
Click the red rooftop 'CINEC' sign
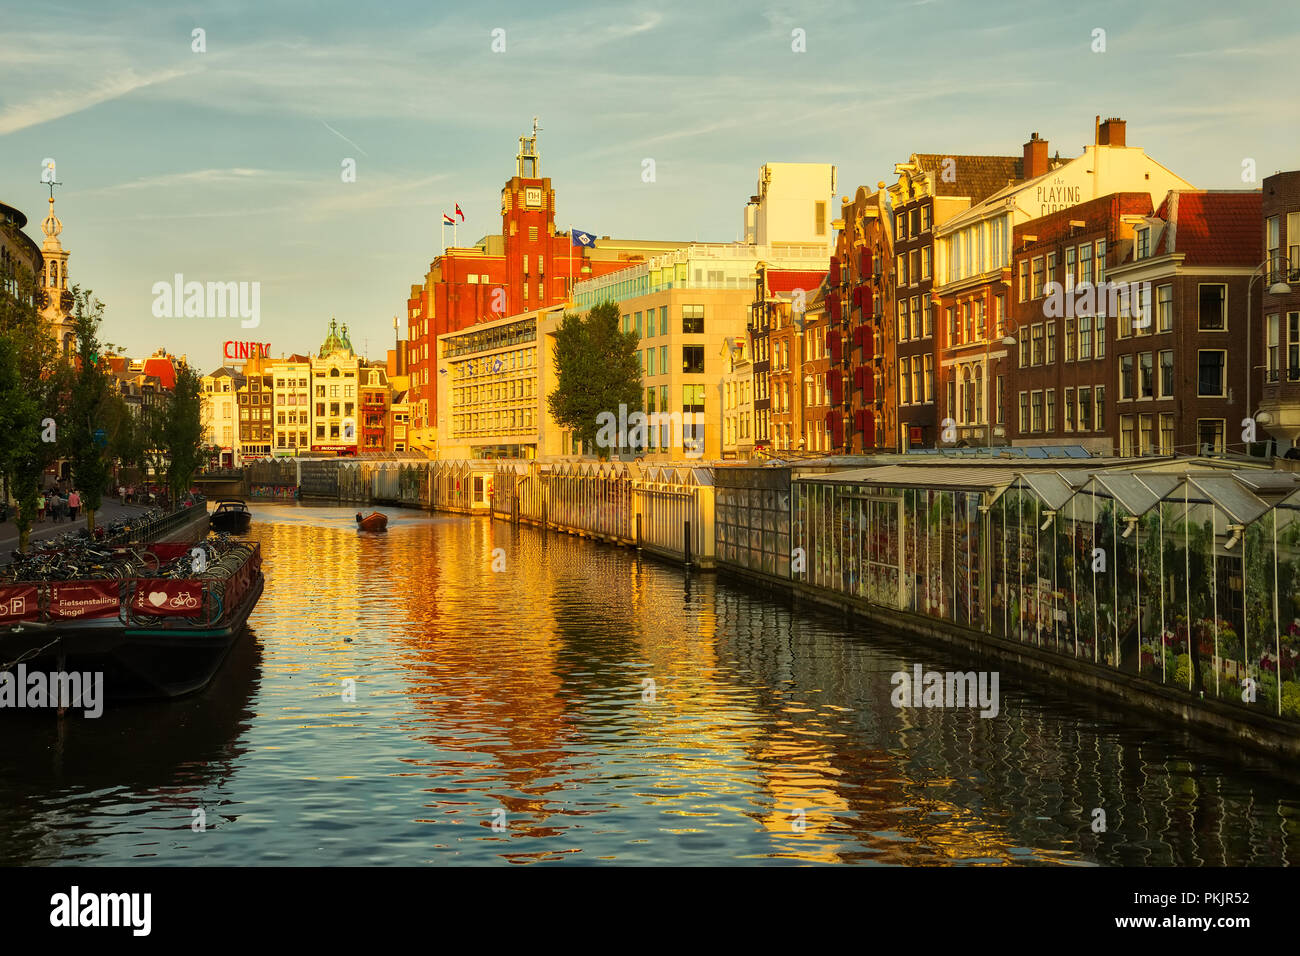point(246,350)
